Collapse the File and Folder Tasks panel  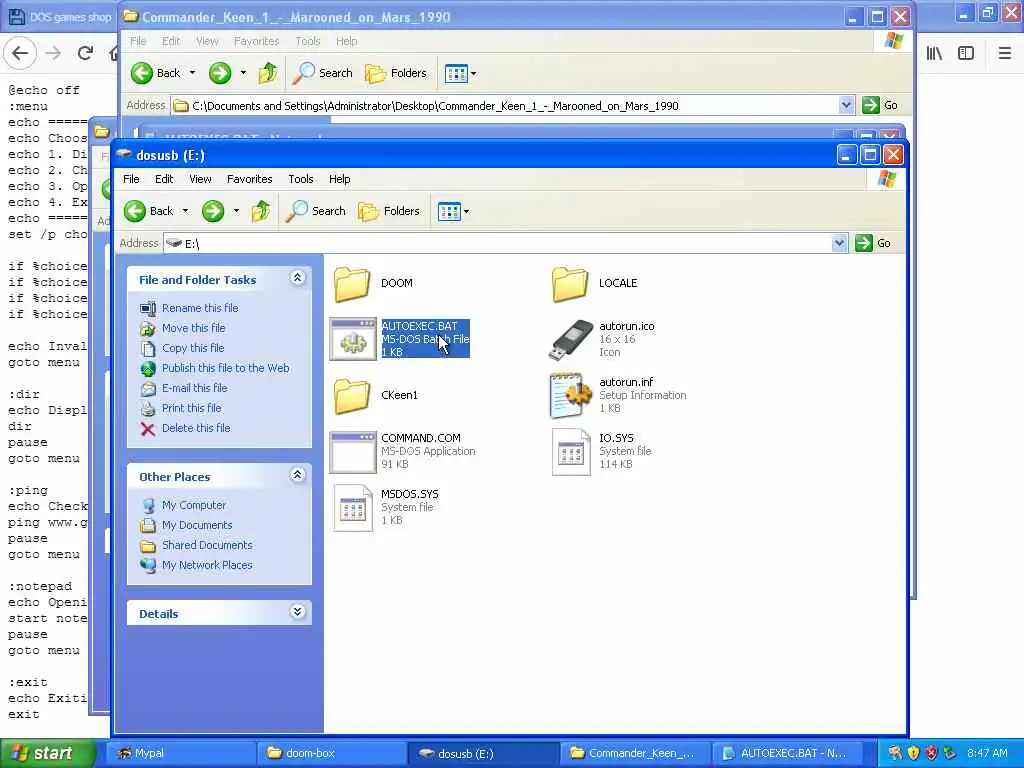pyautogui.click(x=297, y=278)
